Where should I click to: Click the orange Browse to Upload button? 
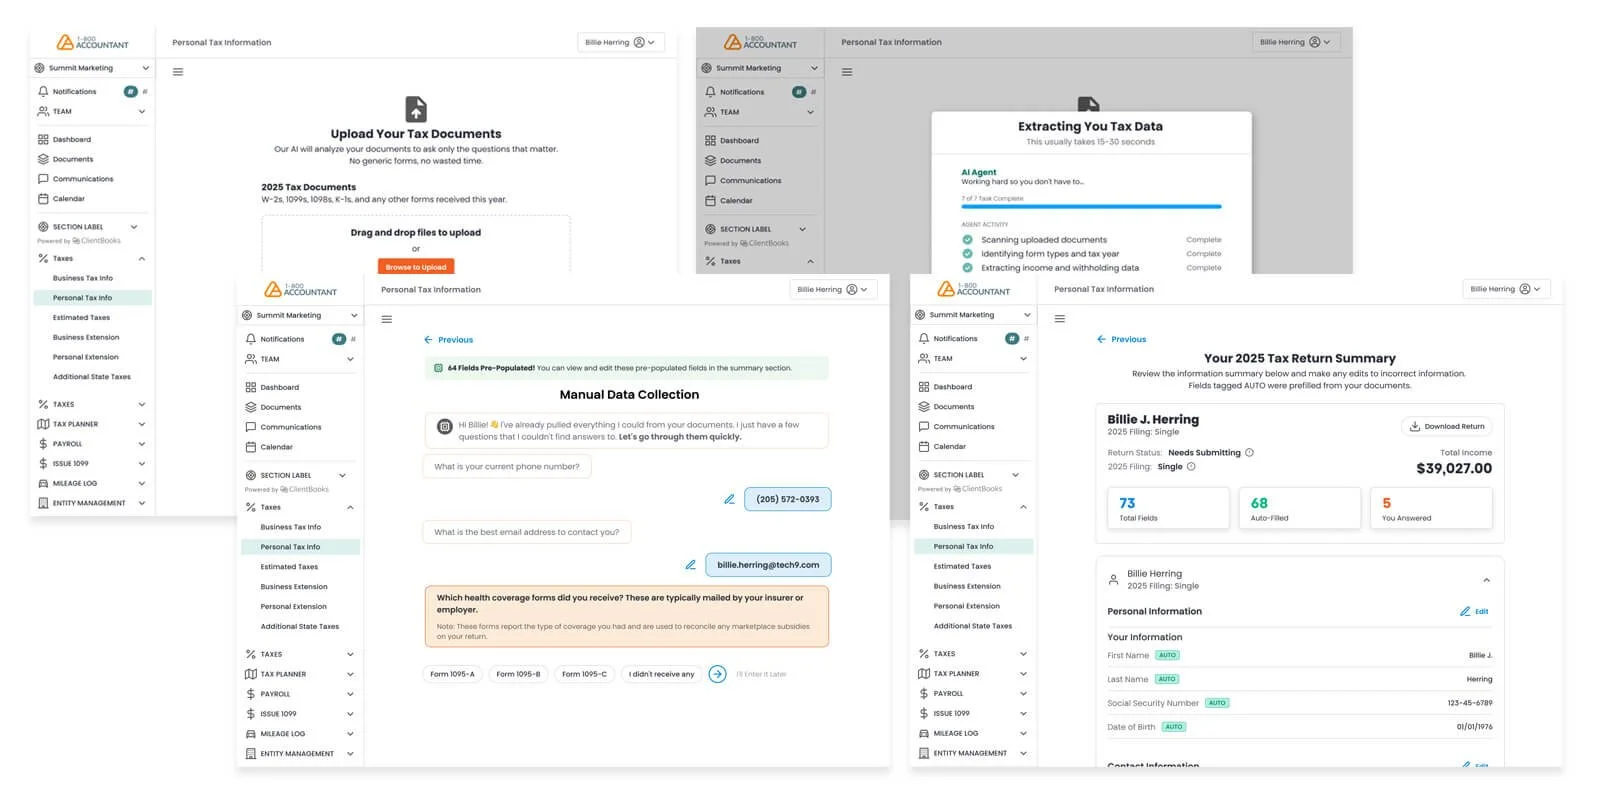416,267
